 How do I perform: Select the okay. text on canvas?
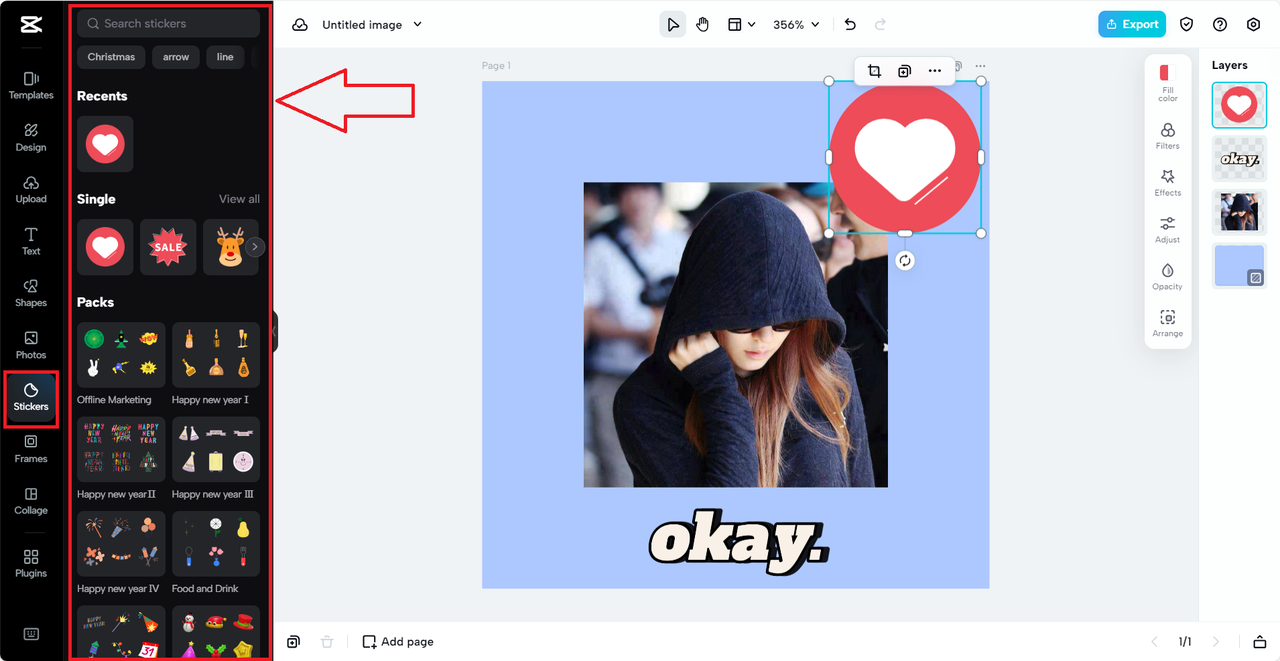[738, 543]
